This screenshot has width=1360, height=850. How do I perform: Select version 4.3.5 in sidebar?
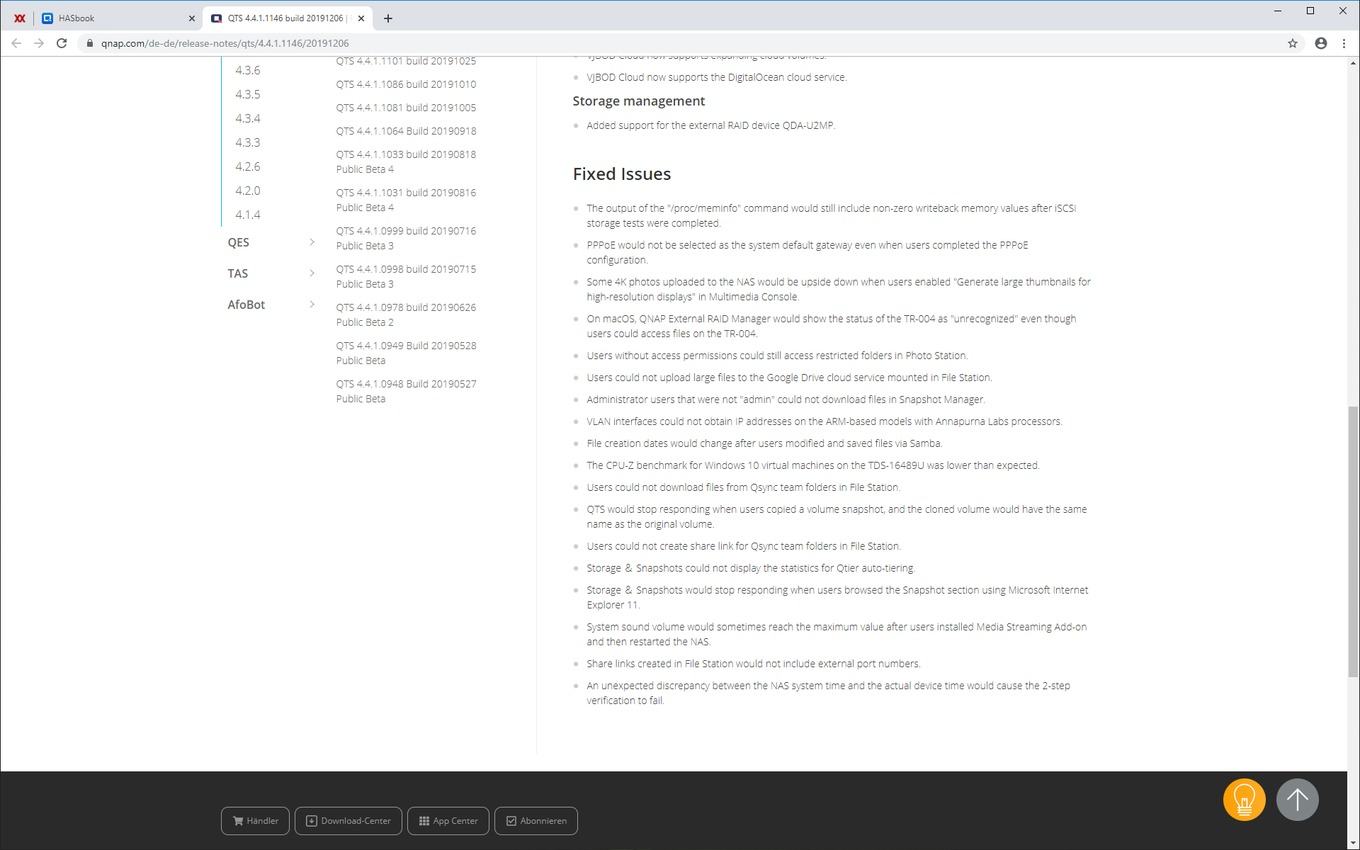click(x=247, y=94)
